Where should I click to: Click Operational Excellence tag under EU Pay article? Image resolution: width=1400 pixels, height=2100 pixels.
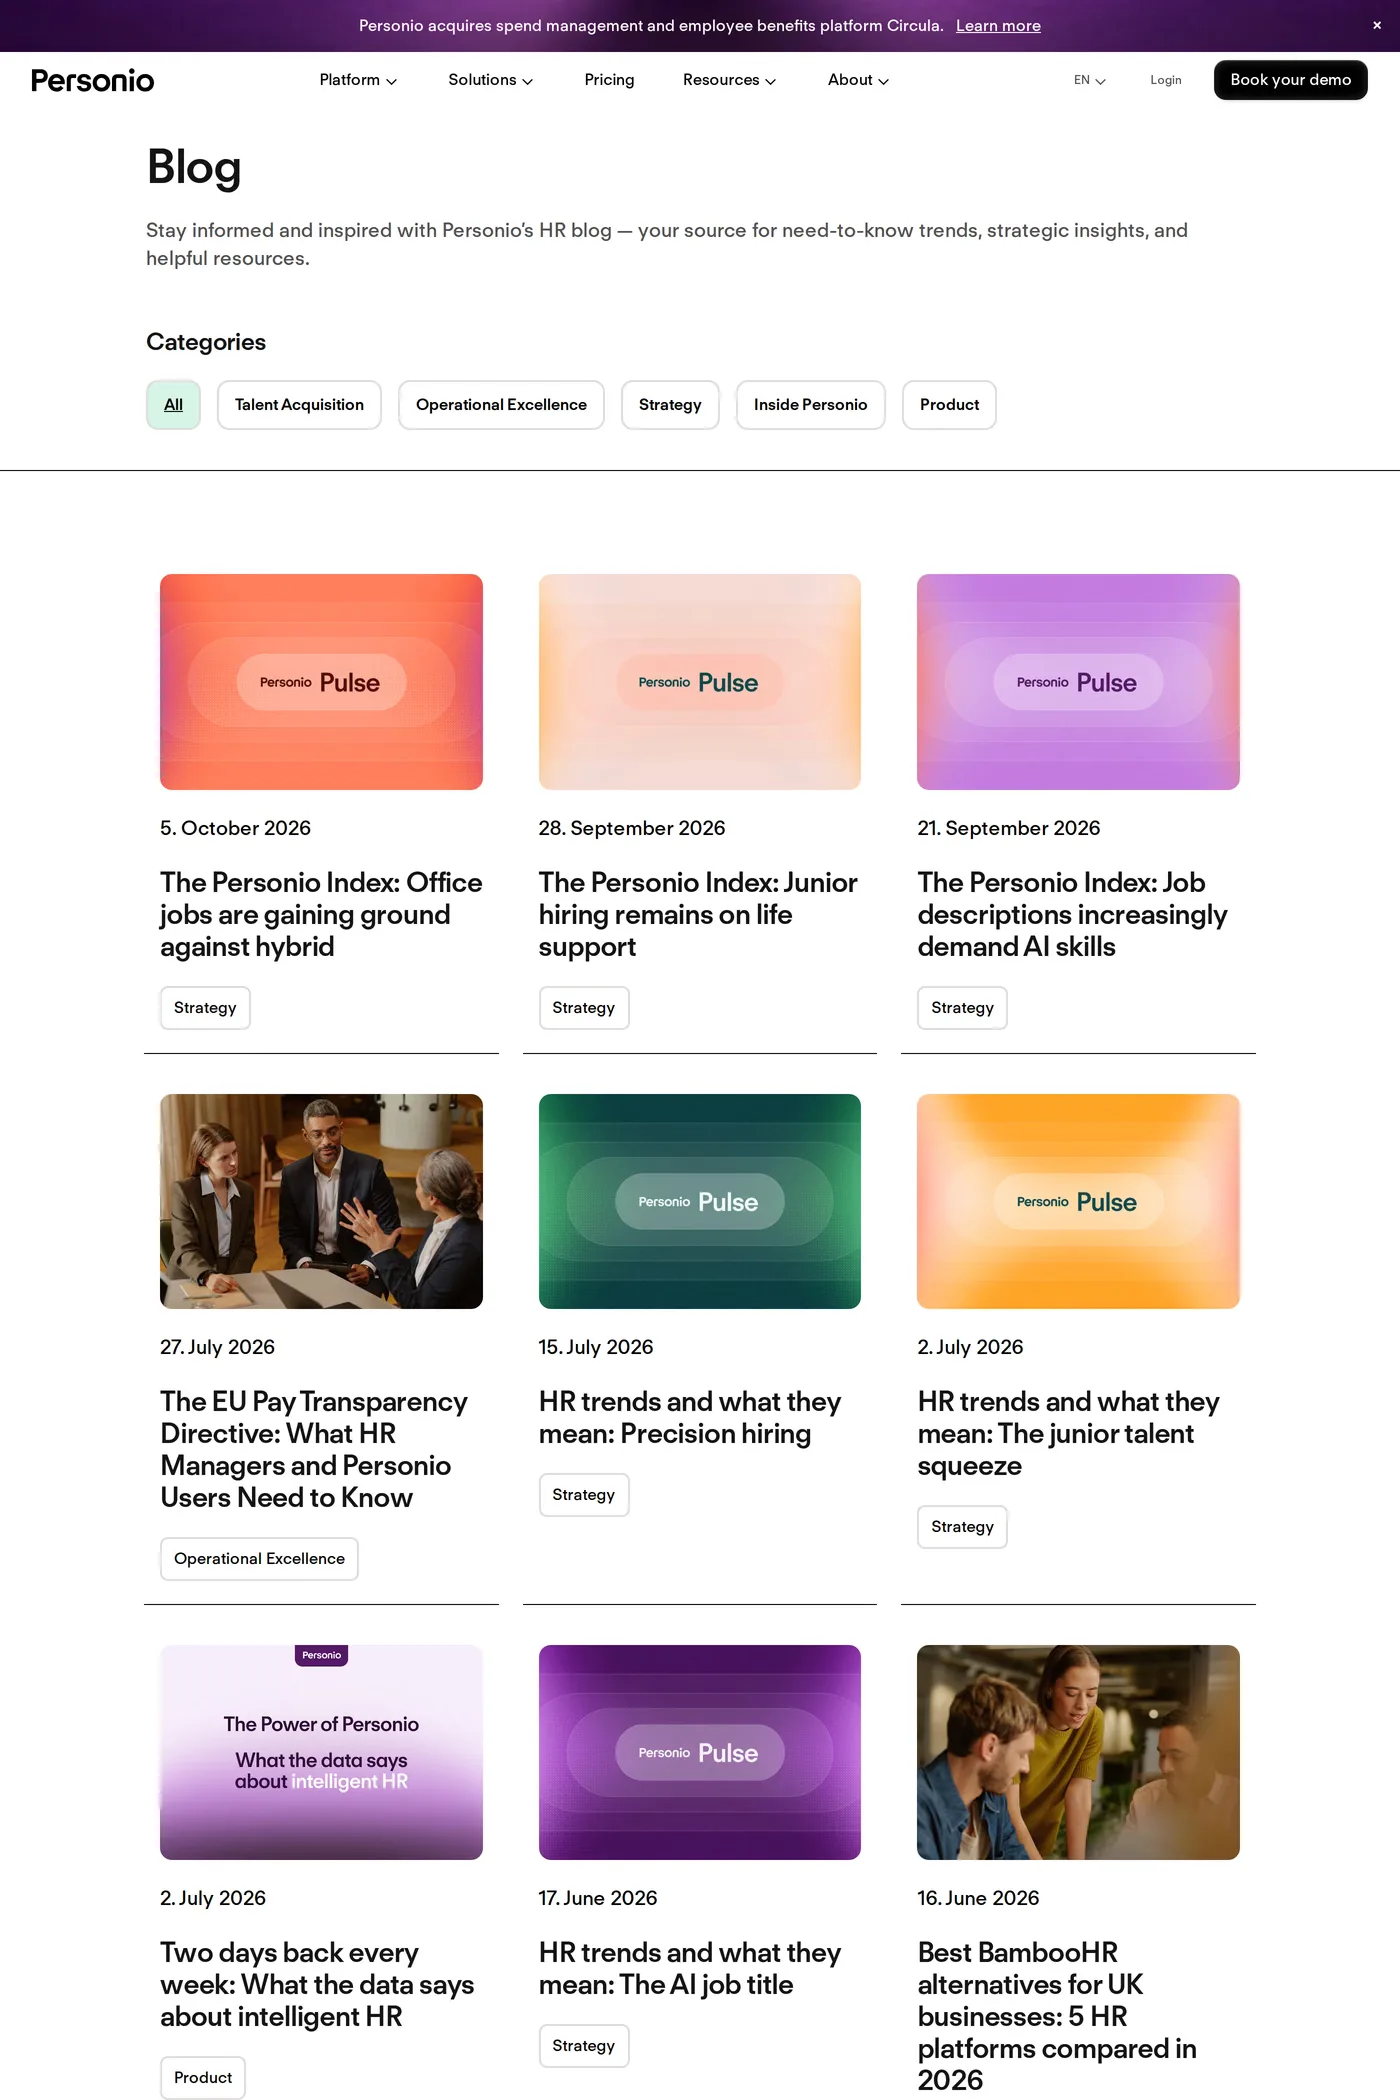pos(259,1559)
